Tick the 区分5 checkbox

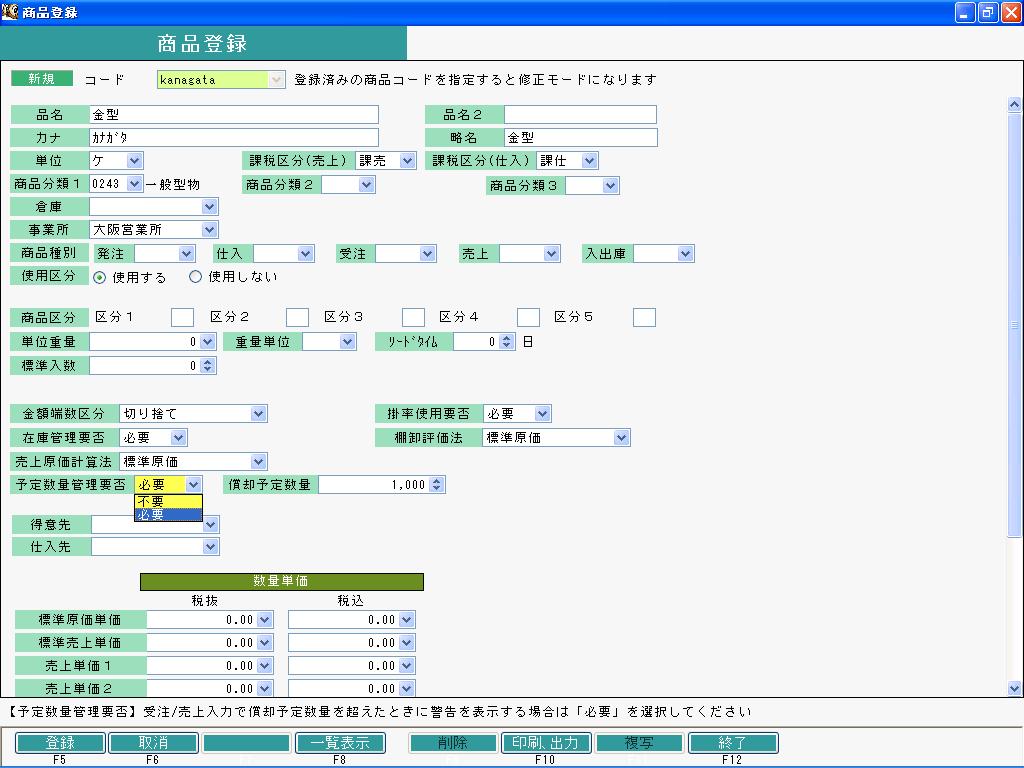click(x=644, y=317)
